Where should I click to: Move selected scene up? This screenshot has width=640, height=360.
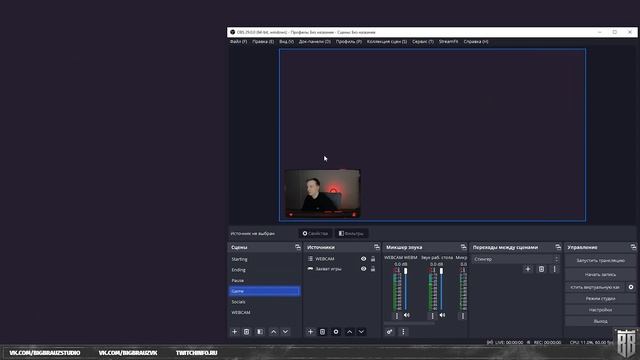click(273, 332)
